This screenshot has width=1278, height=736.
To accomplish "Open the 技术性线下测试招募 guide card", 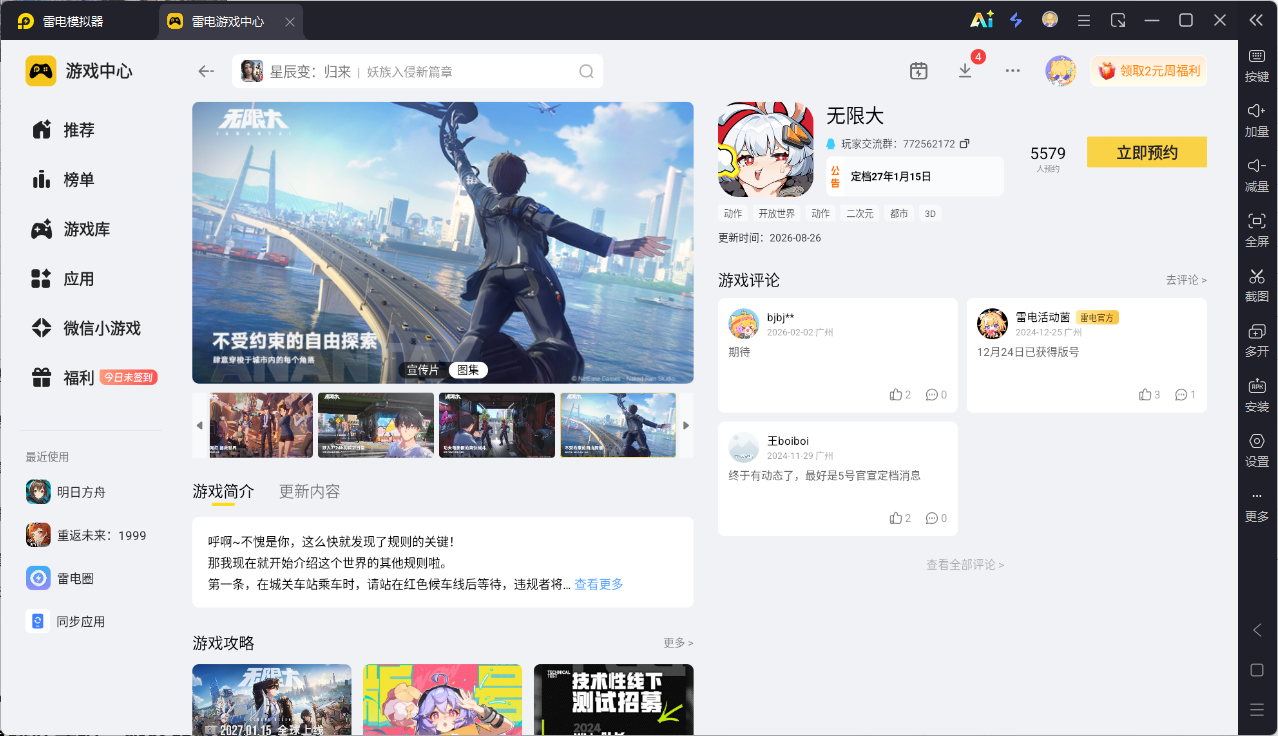I will [613, 700].
